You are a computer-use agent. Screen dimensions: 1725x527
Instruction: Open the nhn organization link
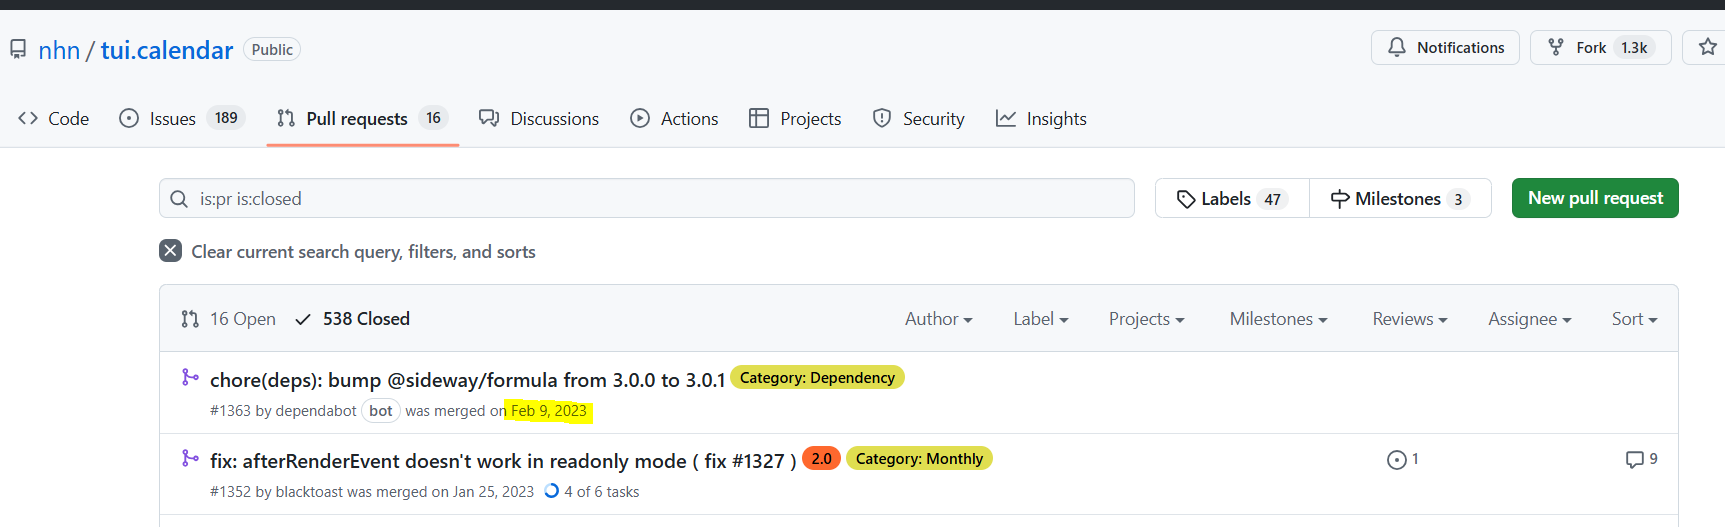tap(59, 50)
